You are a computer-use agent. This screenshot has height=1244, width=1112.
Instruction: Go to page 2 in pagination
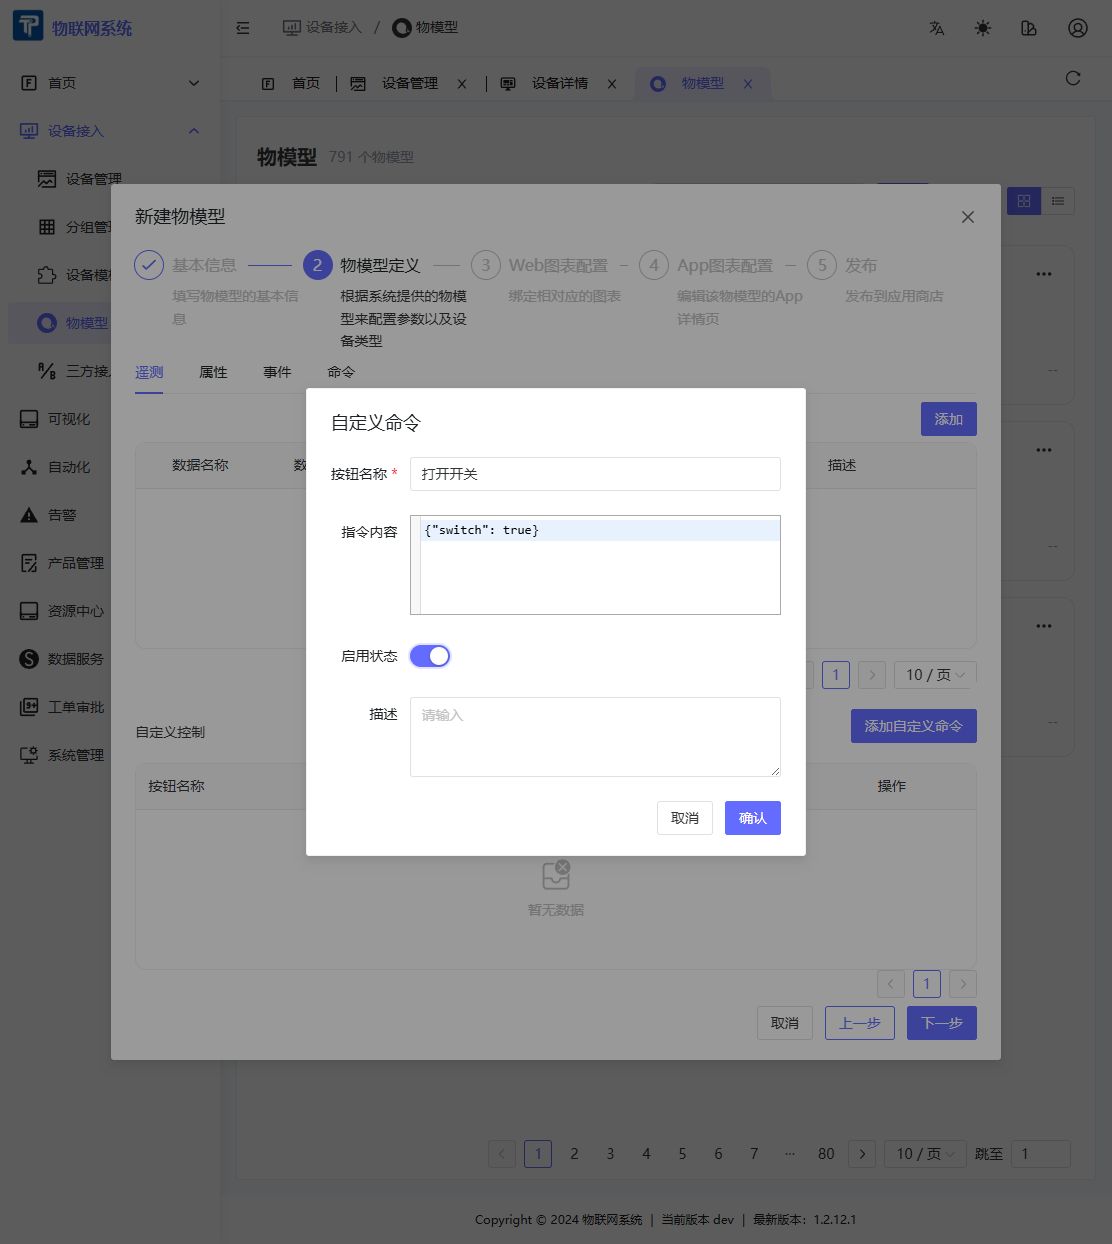click(x=574, y=1154)
